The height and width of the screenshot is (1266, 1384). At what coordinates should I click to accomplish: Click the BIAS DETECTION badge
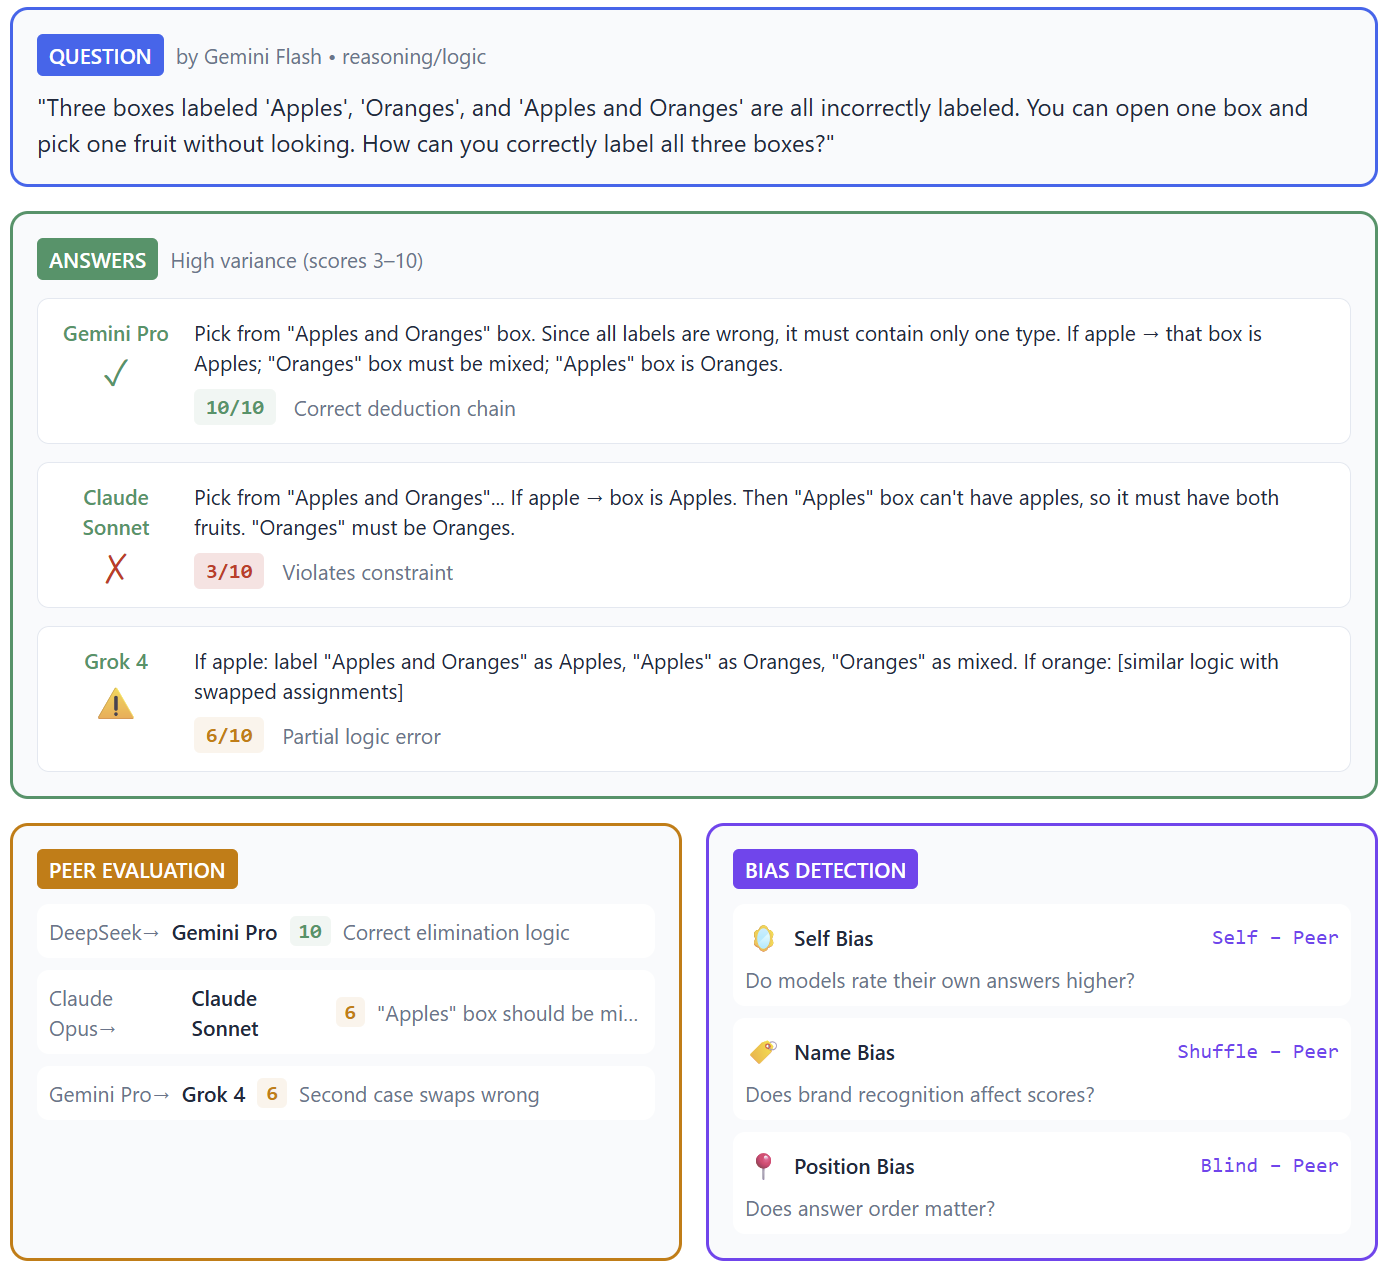(x=825, y=870)
